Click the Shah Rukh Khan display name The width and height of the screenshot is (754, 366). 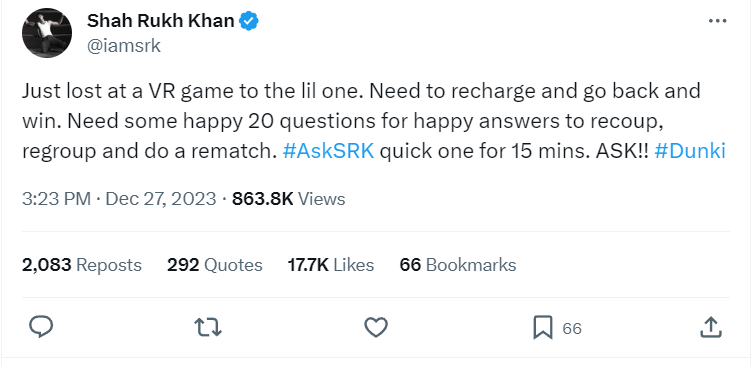click(161, 21)
